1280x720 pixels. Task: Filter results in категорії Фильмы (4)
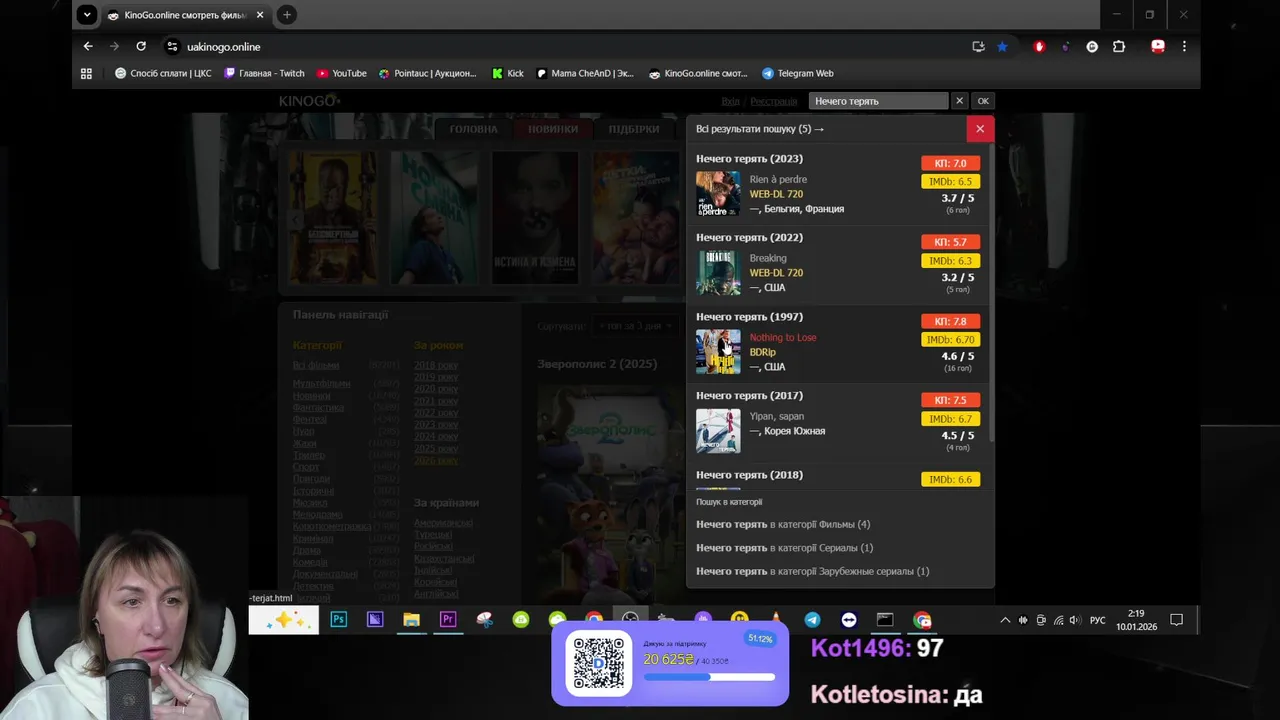pyautogui.click(x=783, y=524)
